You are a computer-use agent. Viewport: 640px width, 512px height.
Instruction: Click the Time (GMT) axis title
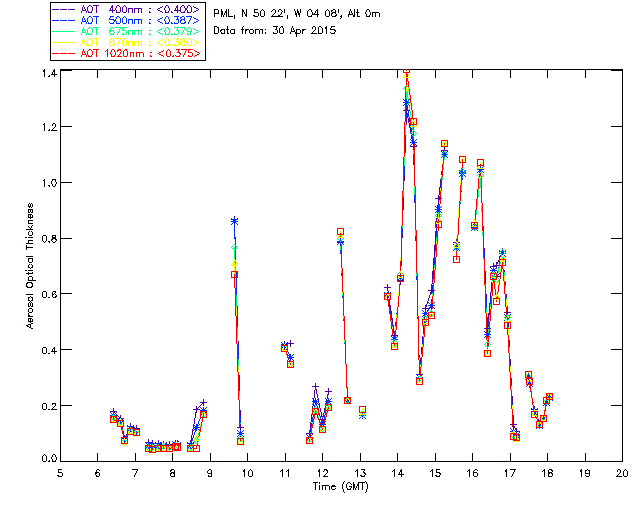pos(341,486)
